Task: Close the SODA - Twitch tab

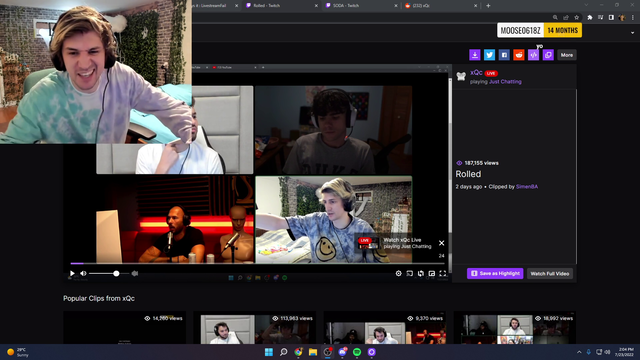Action: click(x=396, y=6)
